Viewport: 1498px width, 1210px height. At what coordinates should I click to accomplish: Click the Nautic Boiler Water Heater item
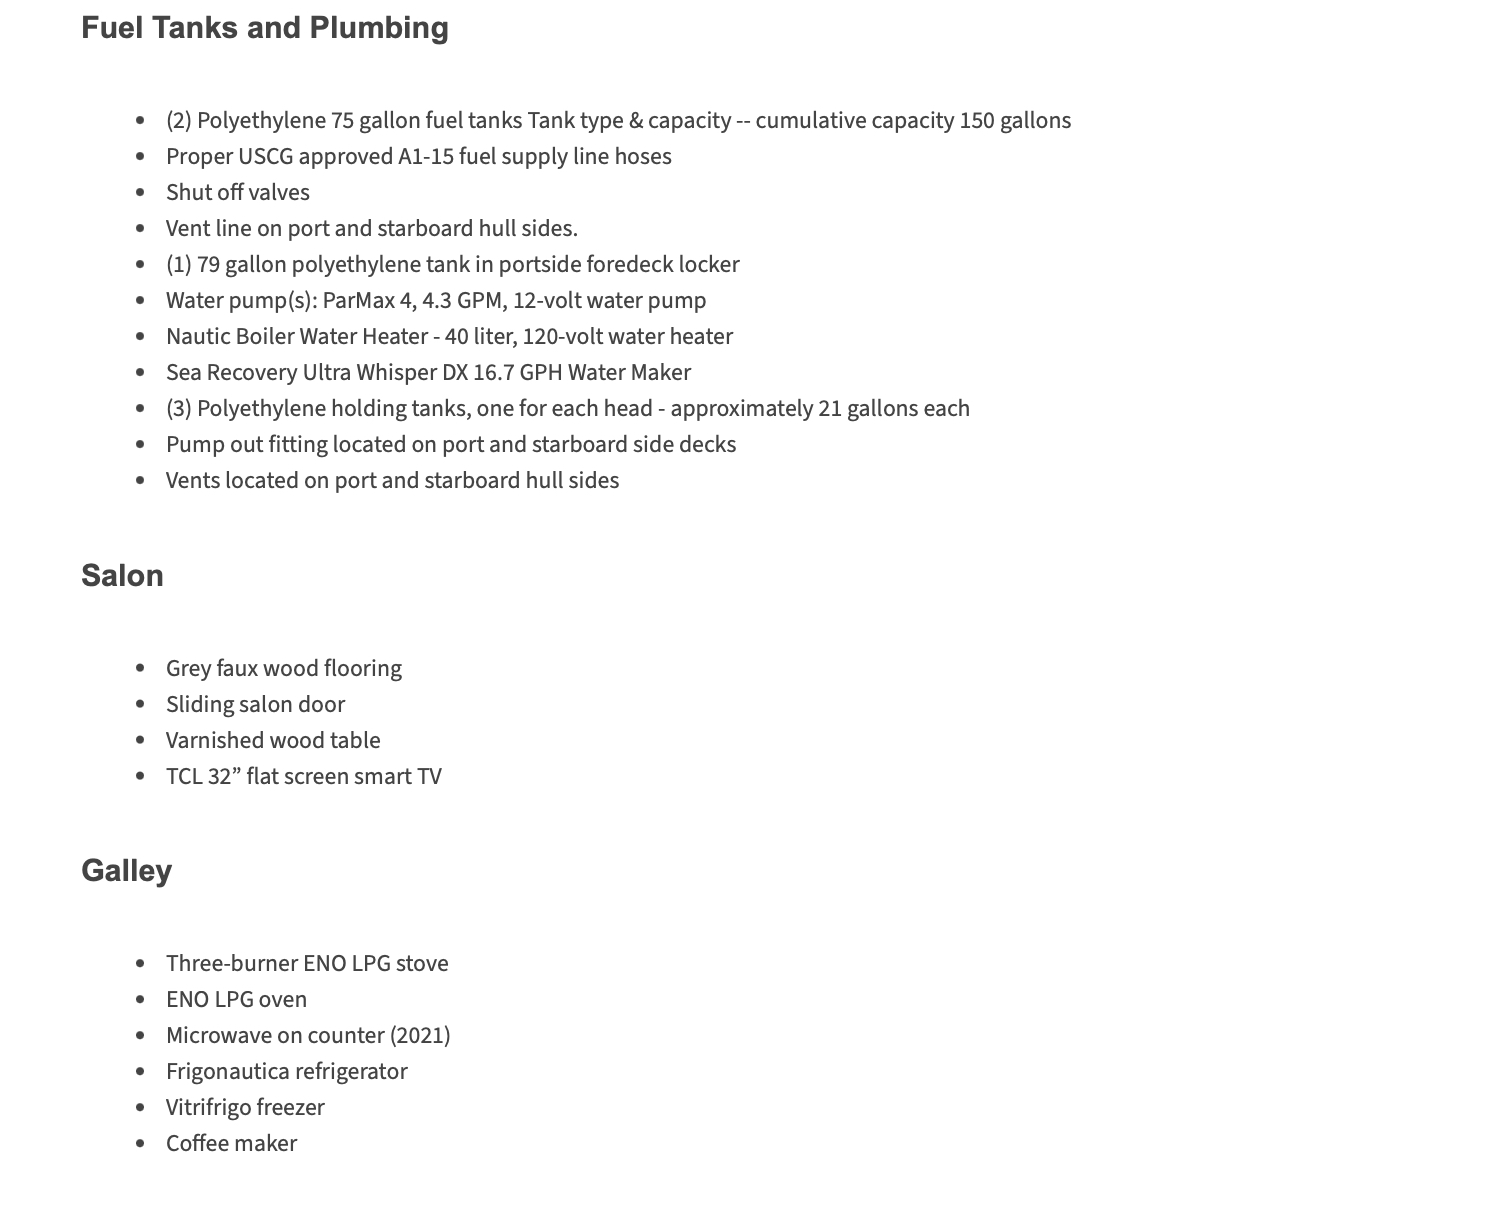449,337
